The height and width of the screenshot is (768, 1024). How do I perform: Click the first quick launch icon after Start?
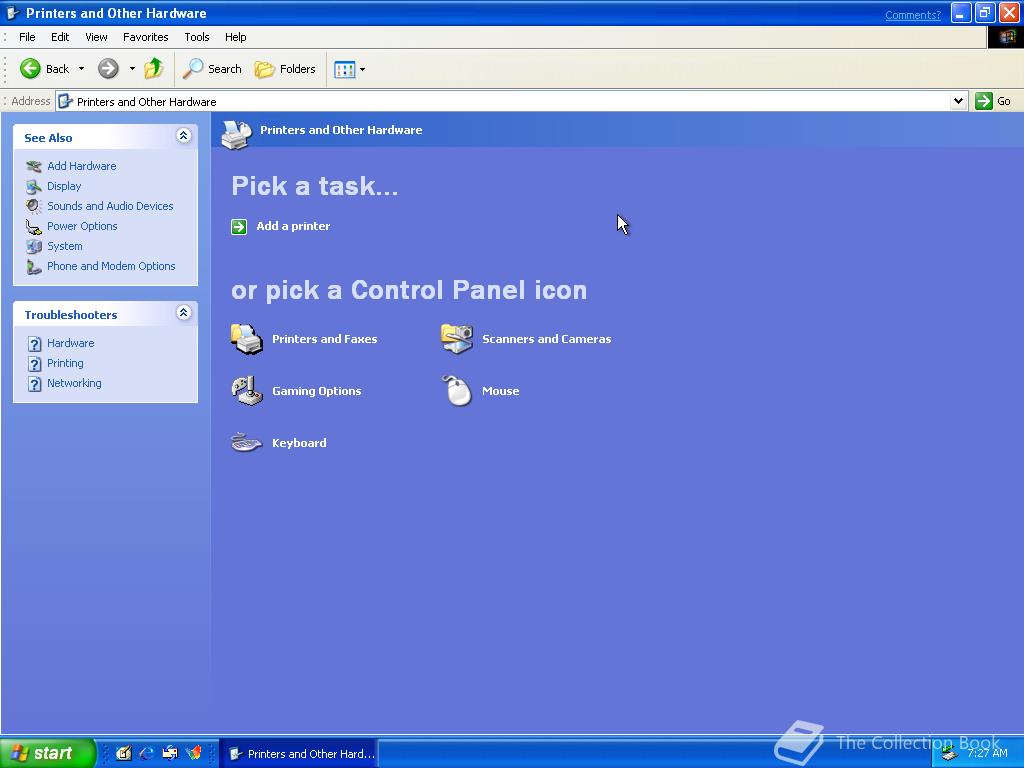click(123, 753)
